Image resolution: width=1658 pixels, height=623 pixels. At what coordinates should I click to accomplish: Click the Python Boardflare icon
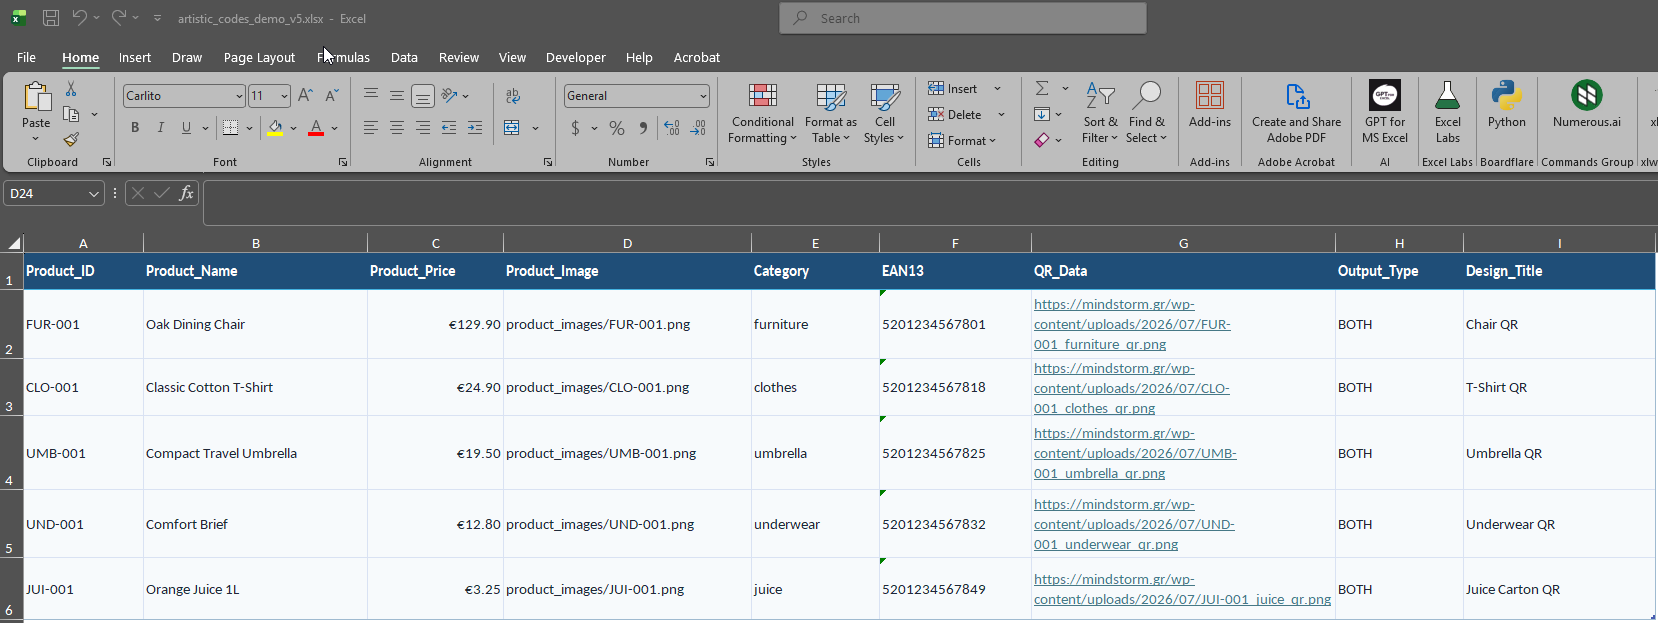click(x=1506, y=96)
